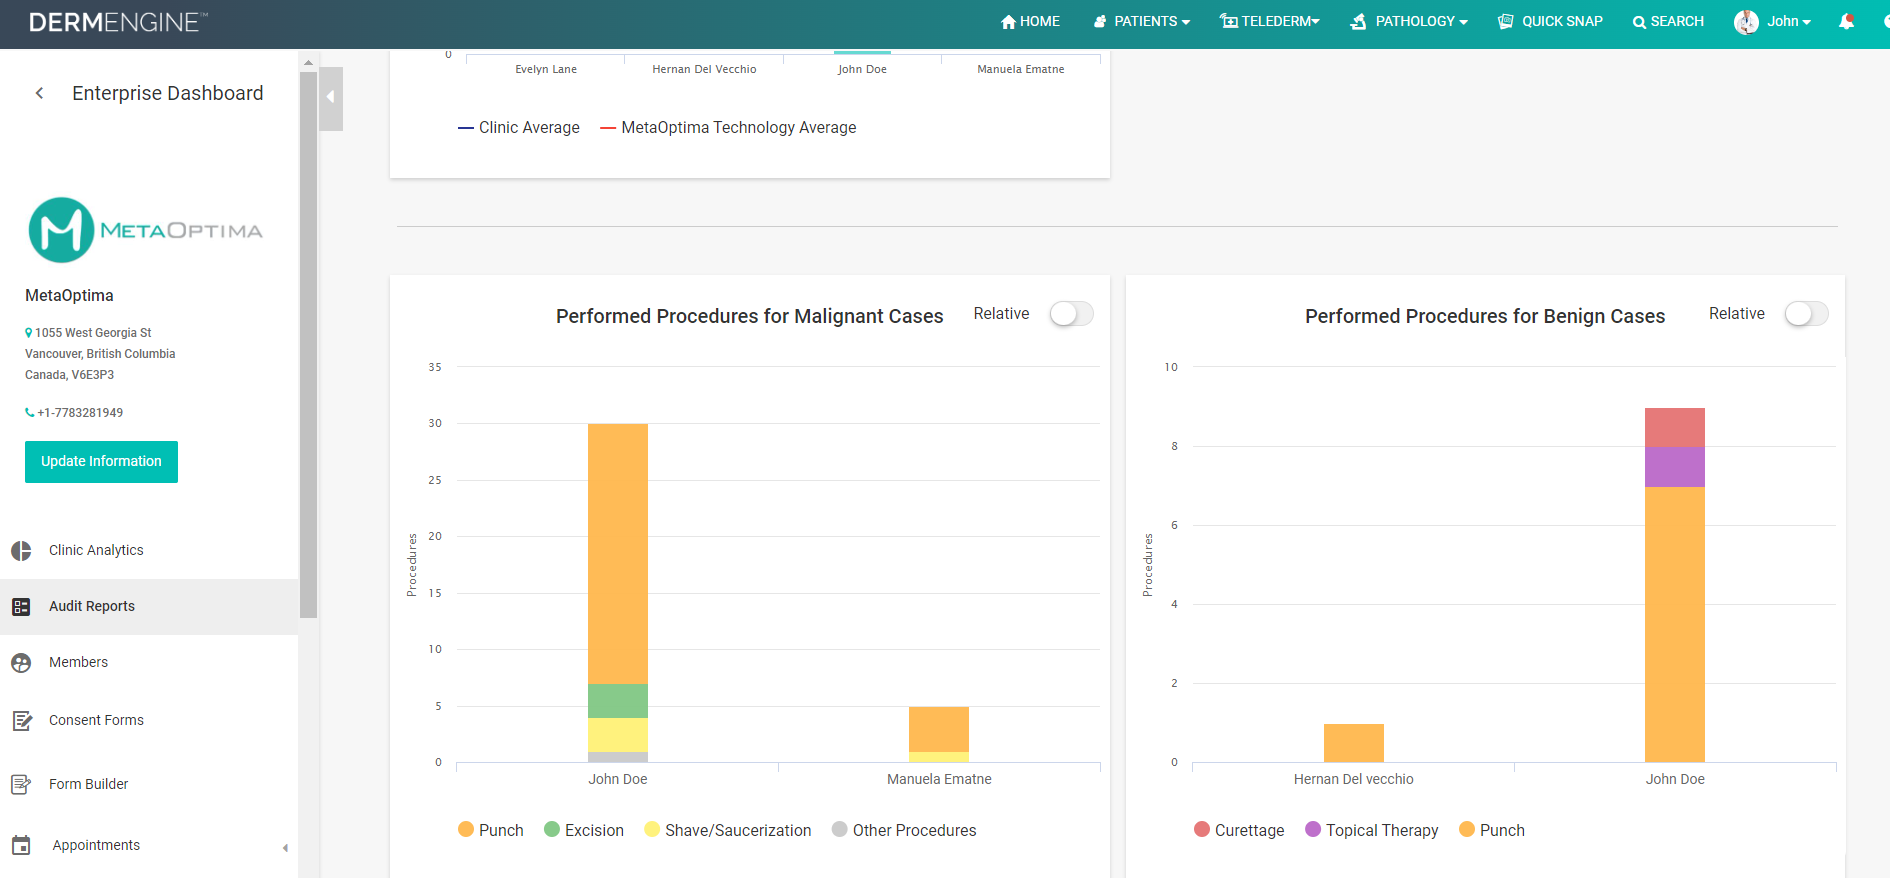
Task: Enable Relative for Malignant Cases chart
Action: pos(1071,314)
